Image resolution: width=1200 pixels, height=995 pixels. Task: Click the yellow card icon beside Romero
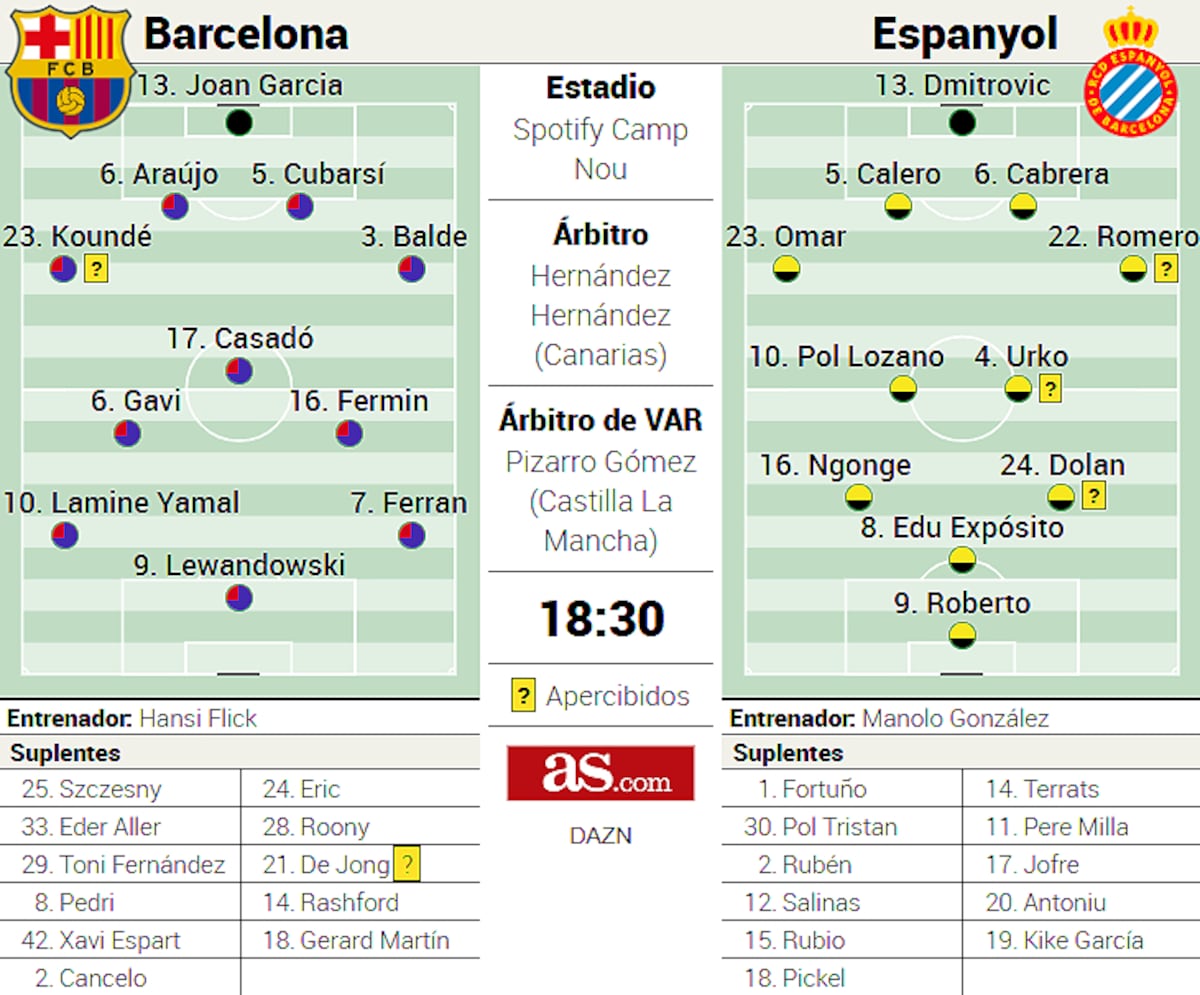(x=1165, y=268)
